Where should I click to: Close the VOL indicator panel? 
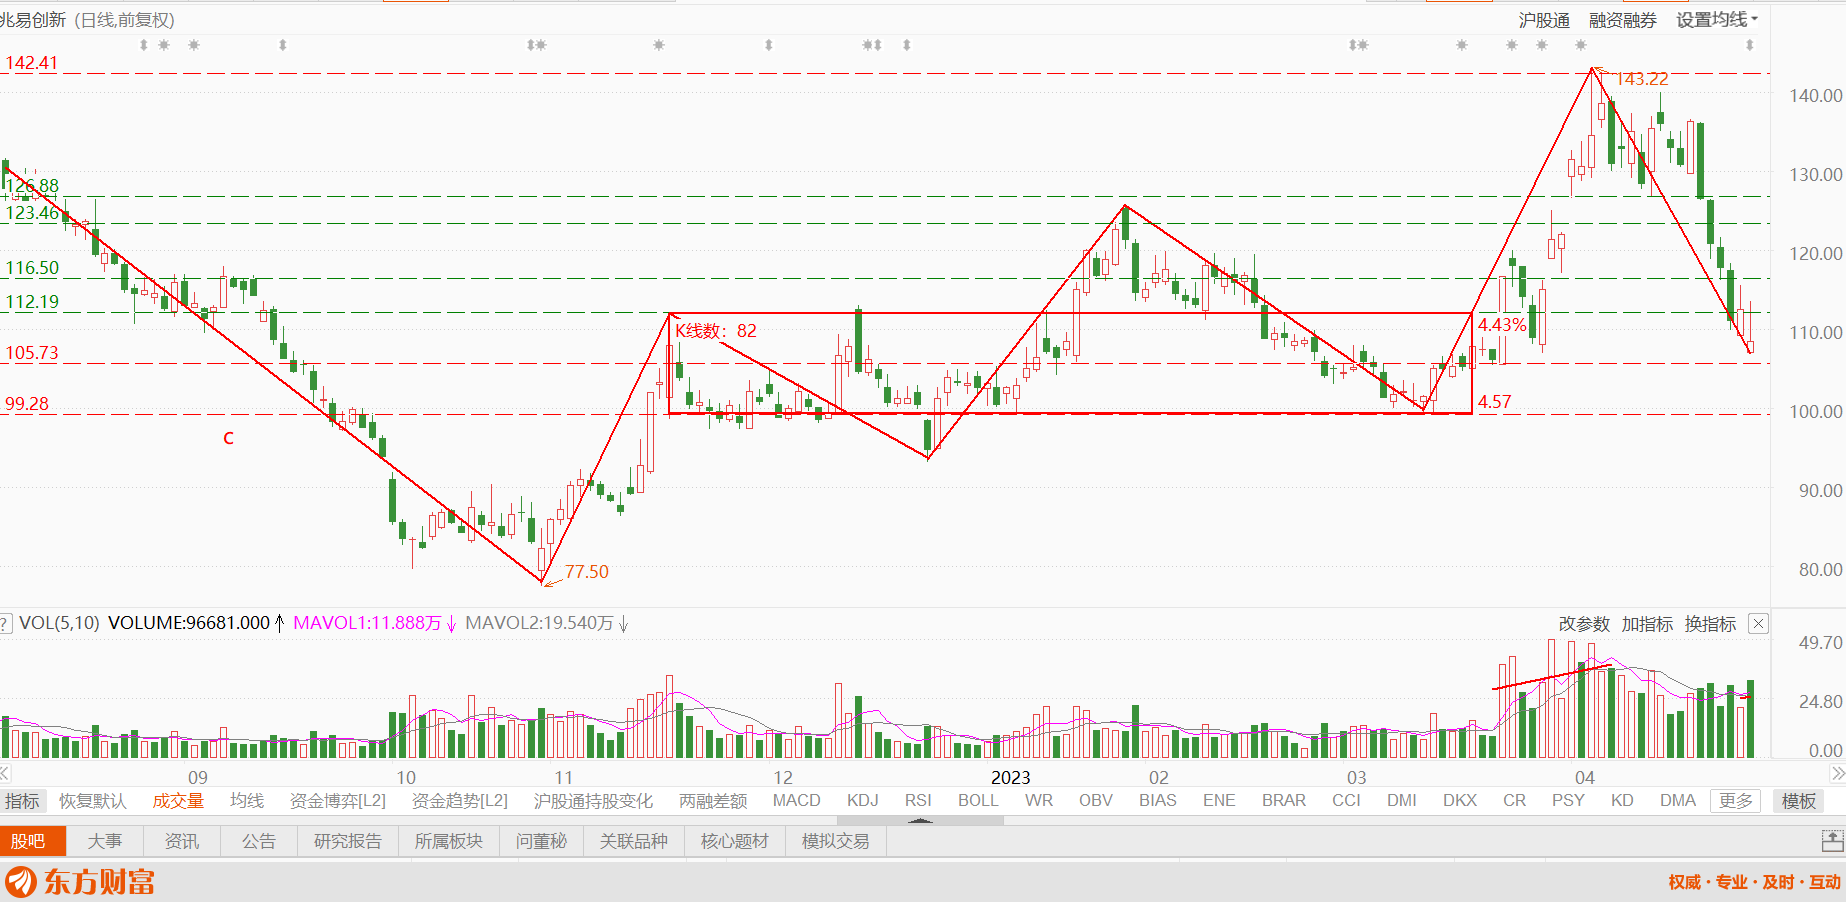coord(1758,624)
